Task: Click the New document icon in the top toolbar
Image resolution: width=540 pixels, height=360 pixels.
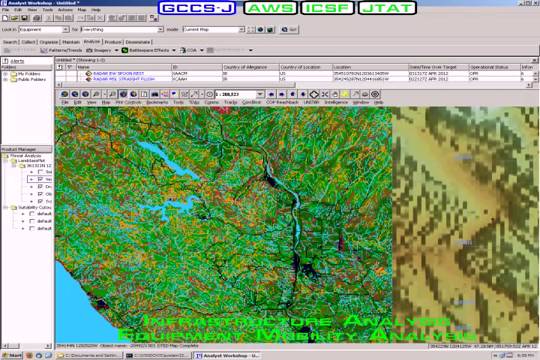Action: tap(6, 18)
